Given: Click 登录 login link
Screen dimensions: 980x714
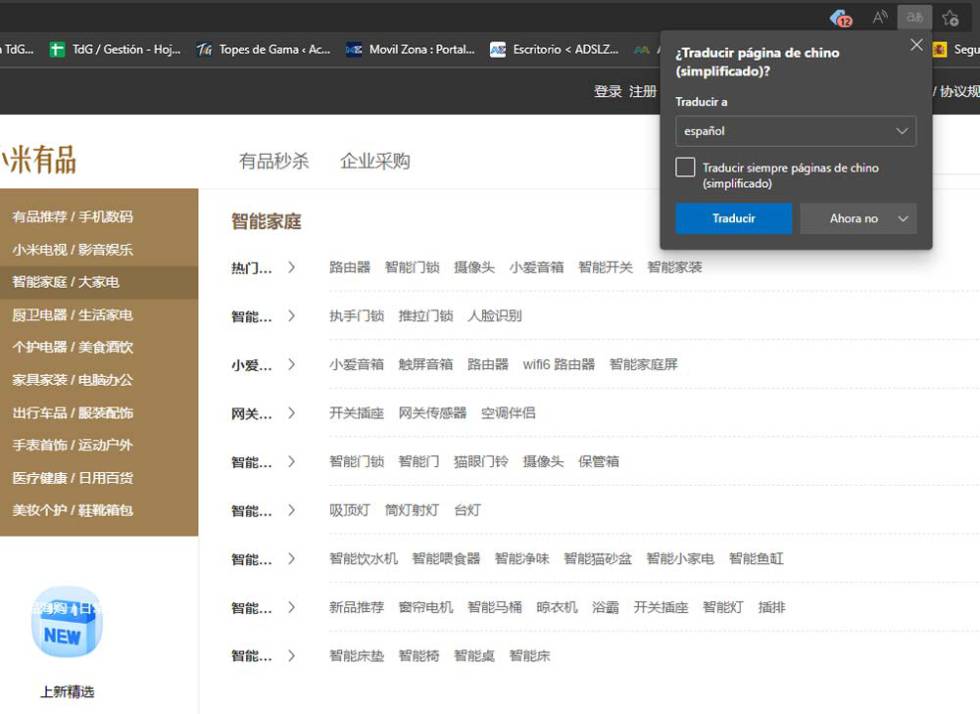Looking at the screenshot, I should click(x=608, y=91).
